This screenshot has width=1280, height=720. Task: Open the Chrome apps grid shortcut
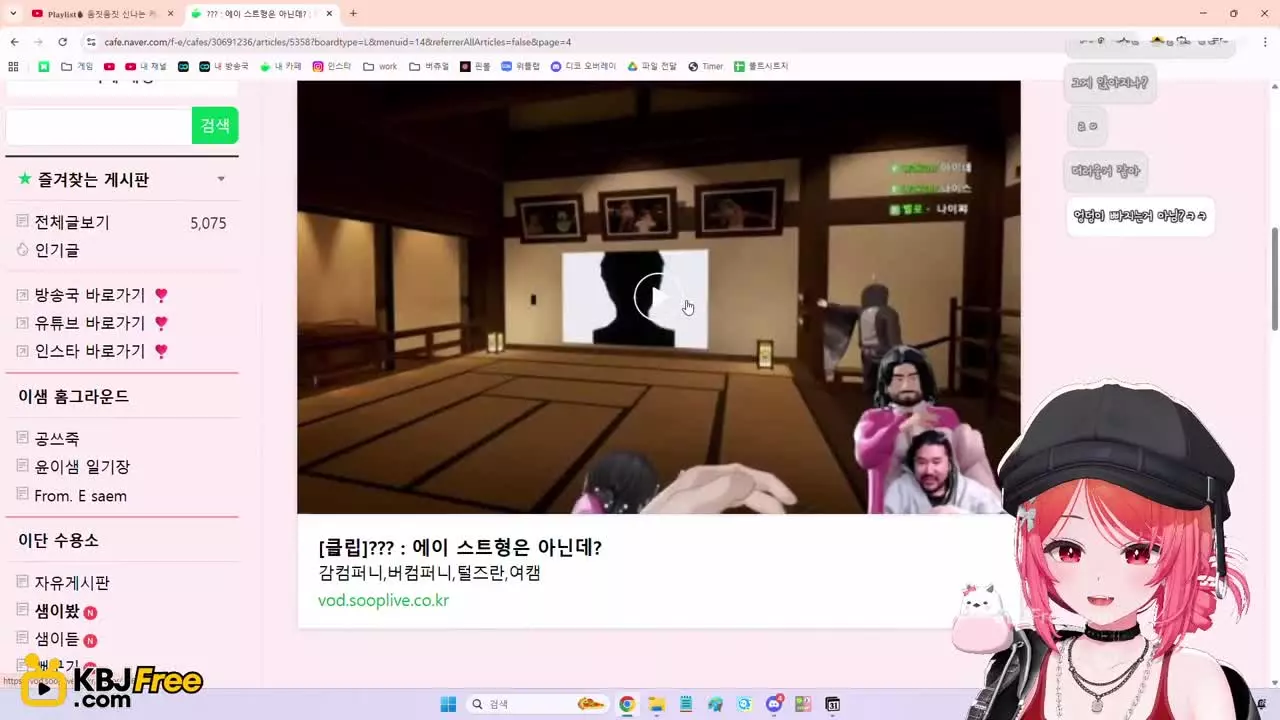[13, 66]
